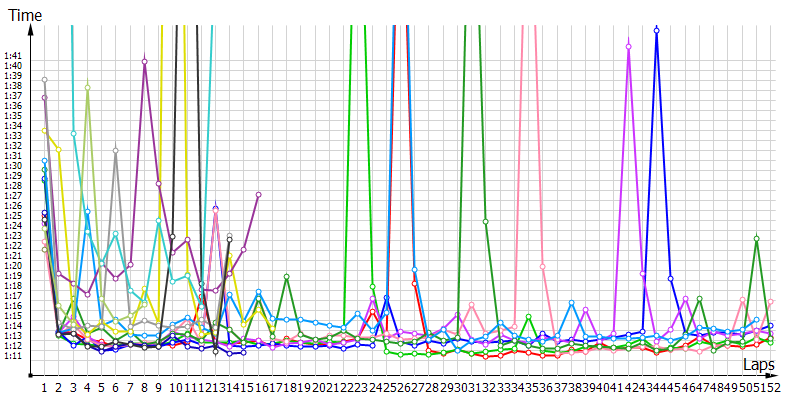Select the green data point at lap 32

pyautogui.click(x=486, y=221)
